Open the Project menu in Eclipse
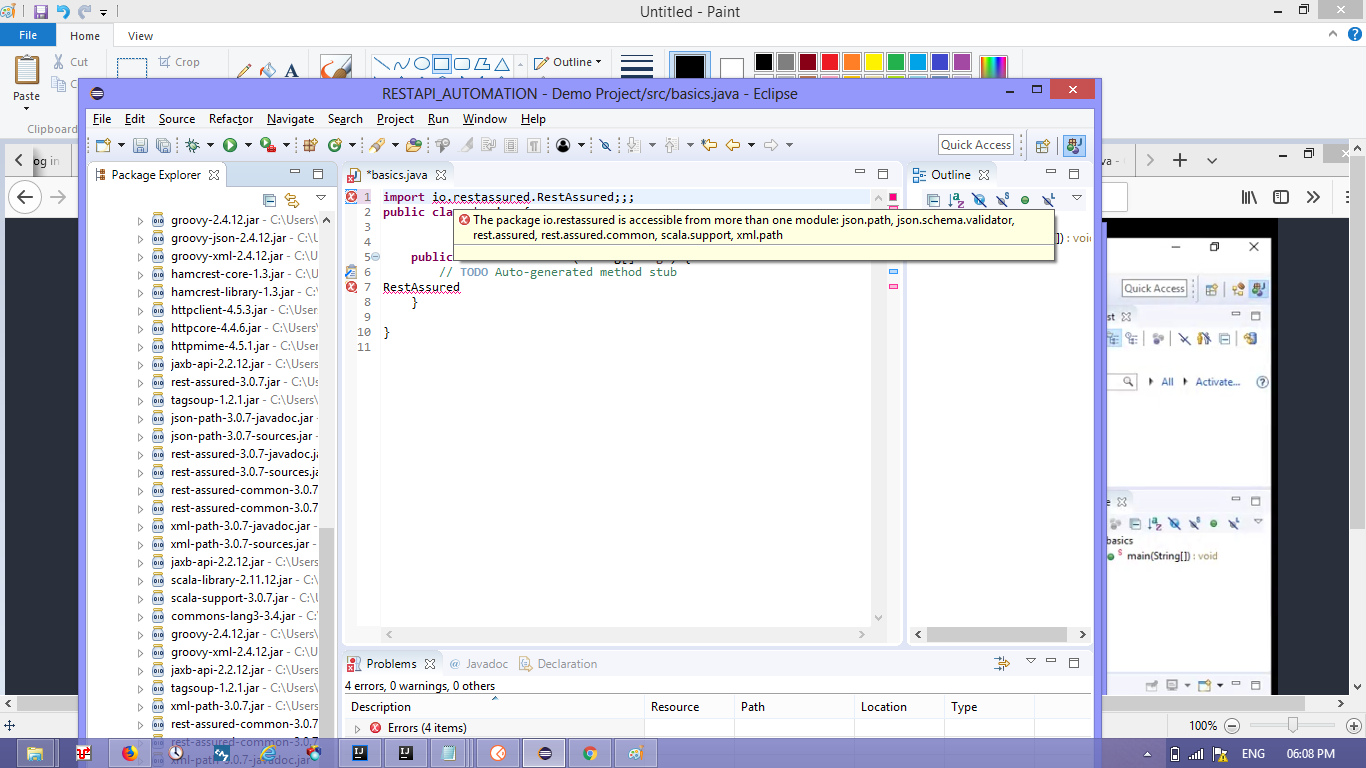This screenshot has height=768, width=1366. click(395, 119)
